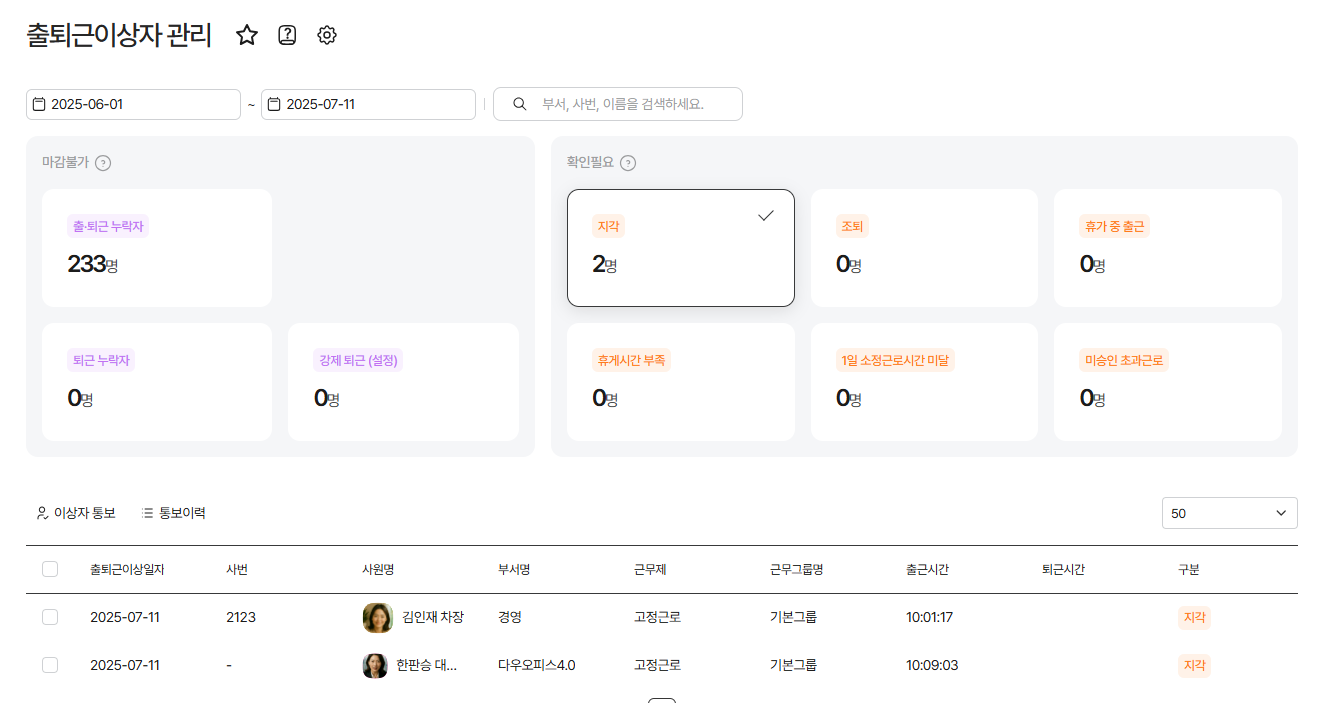1317x703 pixels.
Task: Click 김인재 차장 profile photo thumbnail
Action: pyautogui.click(x=377, y=618)
